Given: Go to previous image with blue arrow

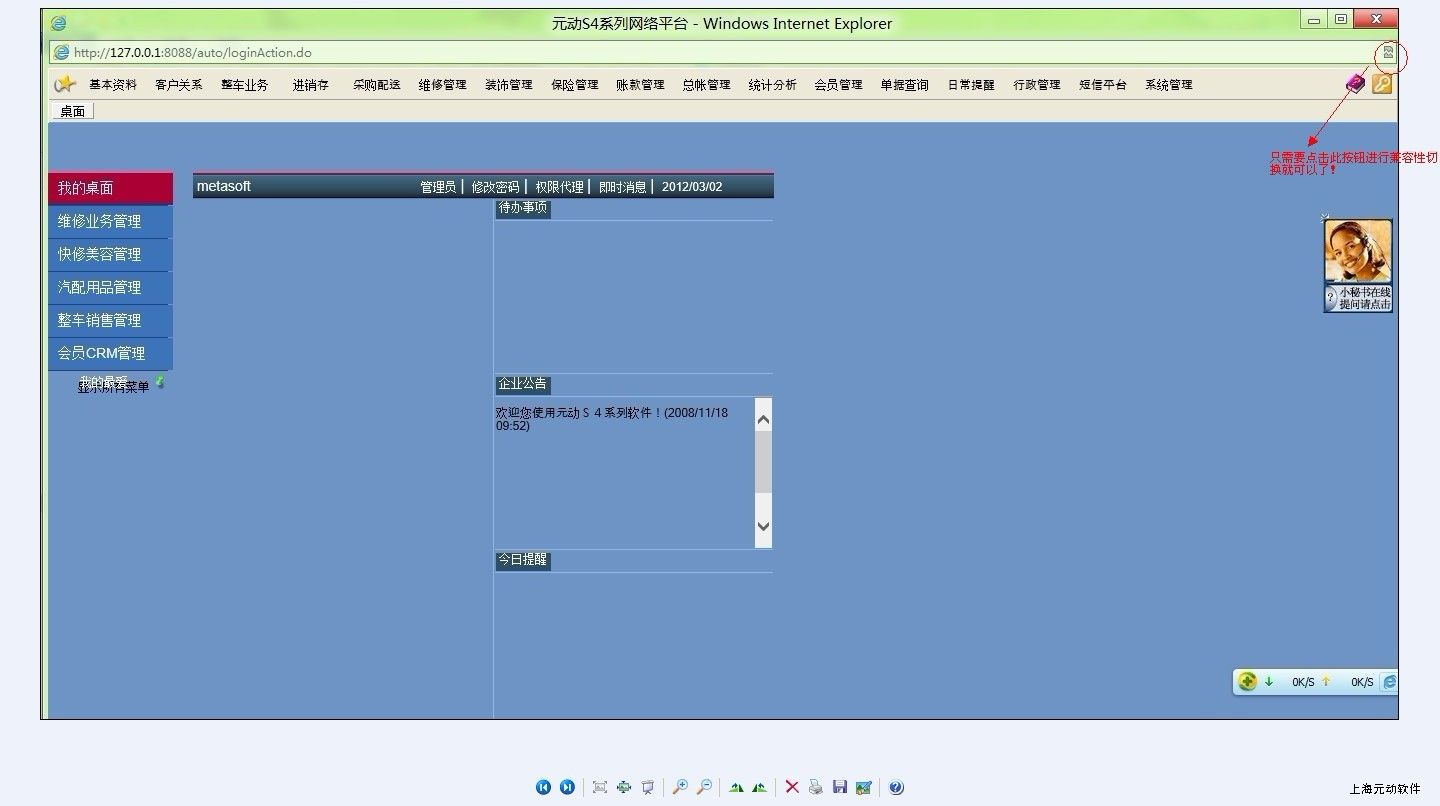Looking at the screenshot, I should pos(543,787).
